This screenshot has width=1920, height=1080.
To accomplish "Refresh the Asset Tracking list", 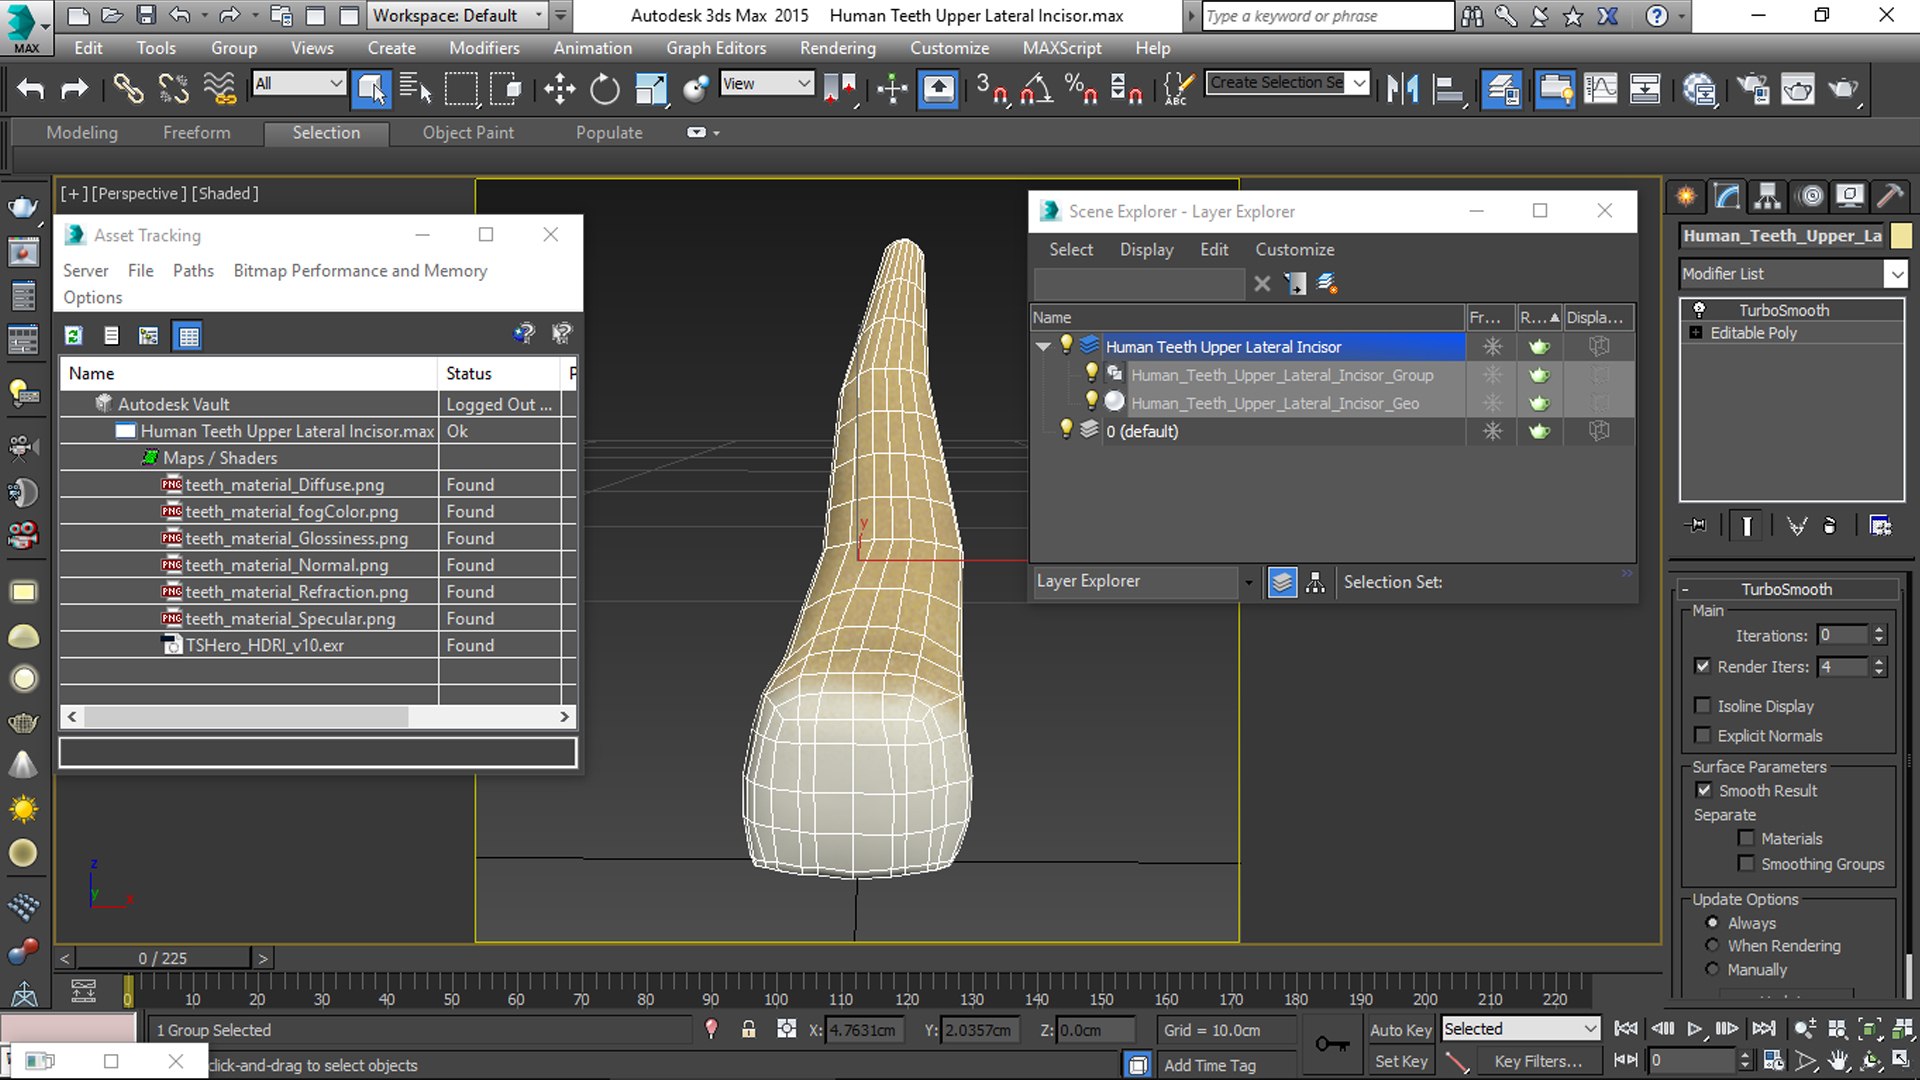I will click(x=73, y=336).
